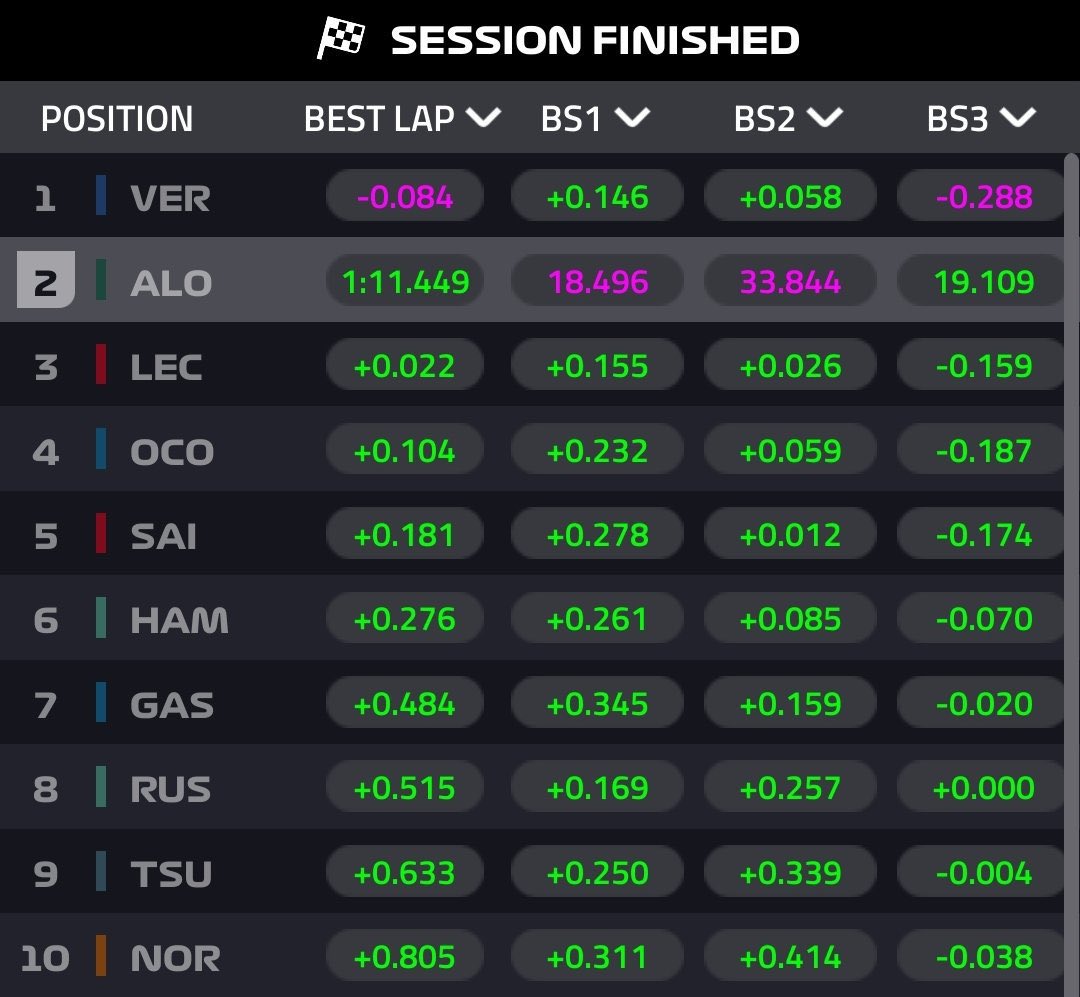
Task: Click Hamilton's +0.276 best lap pill
Action: (405, 619)
